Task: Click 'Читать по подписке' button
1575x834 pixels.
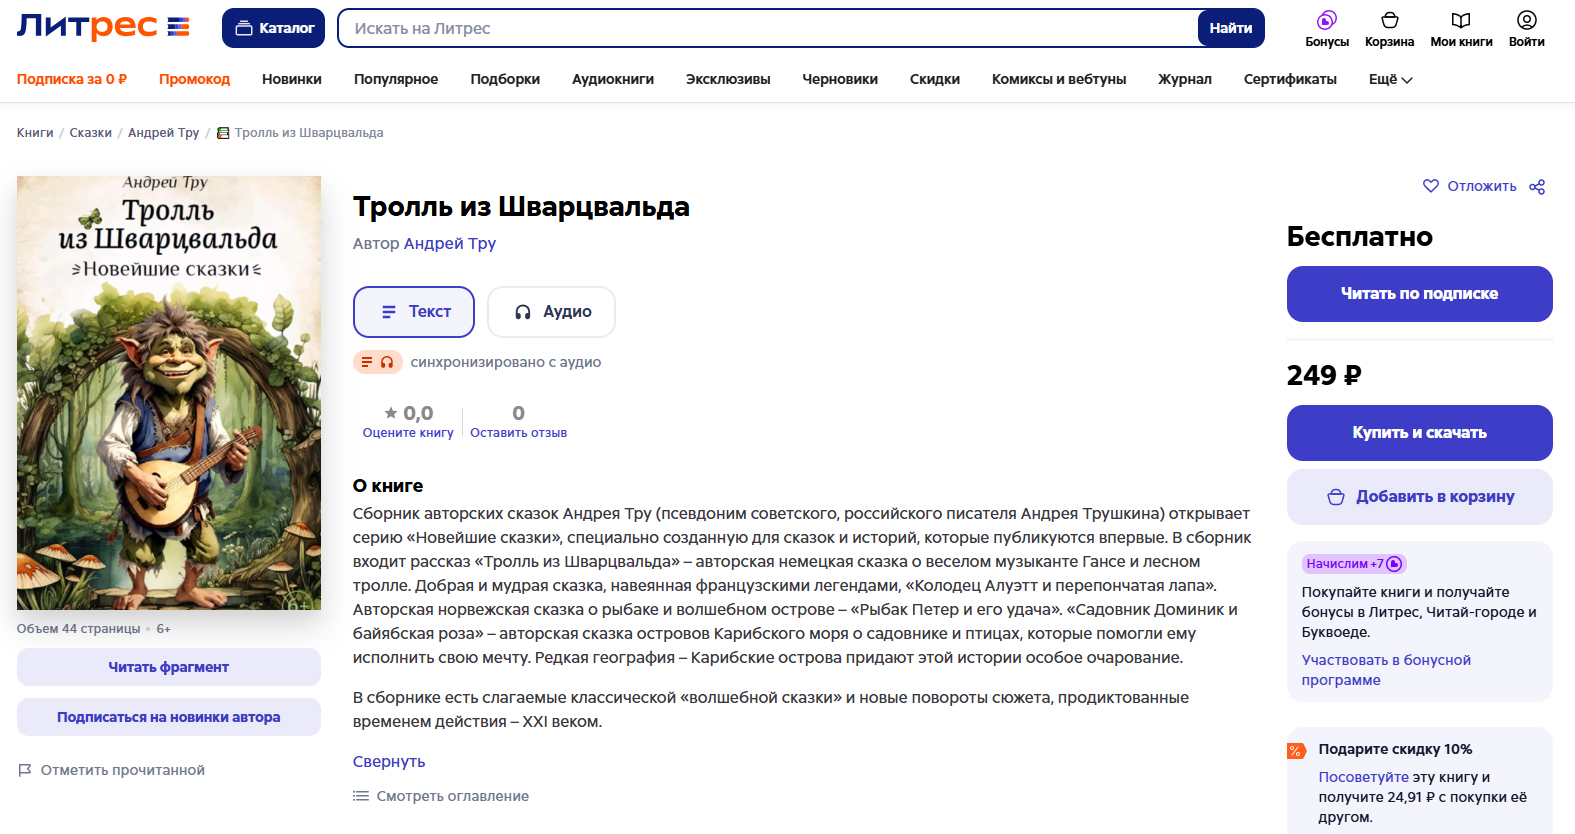Action: [1419, 294]
